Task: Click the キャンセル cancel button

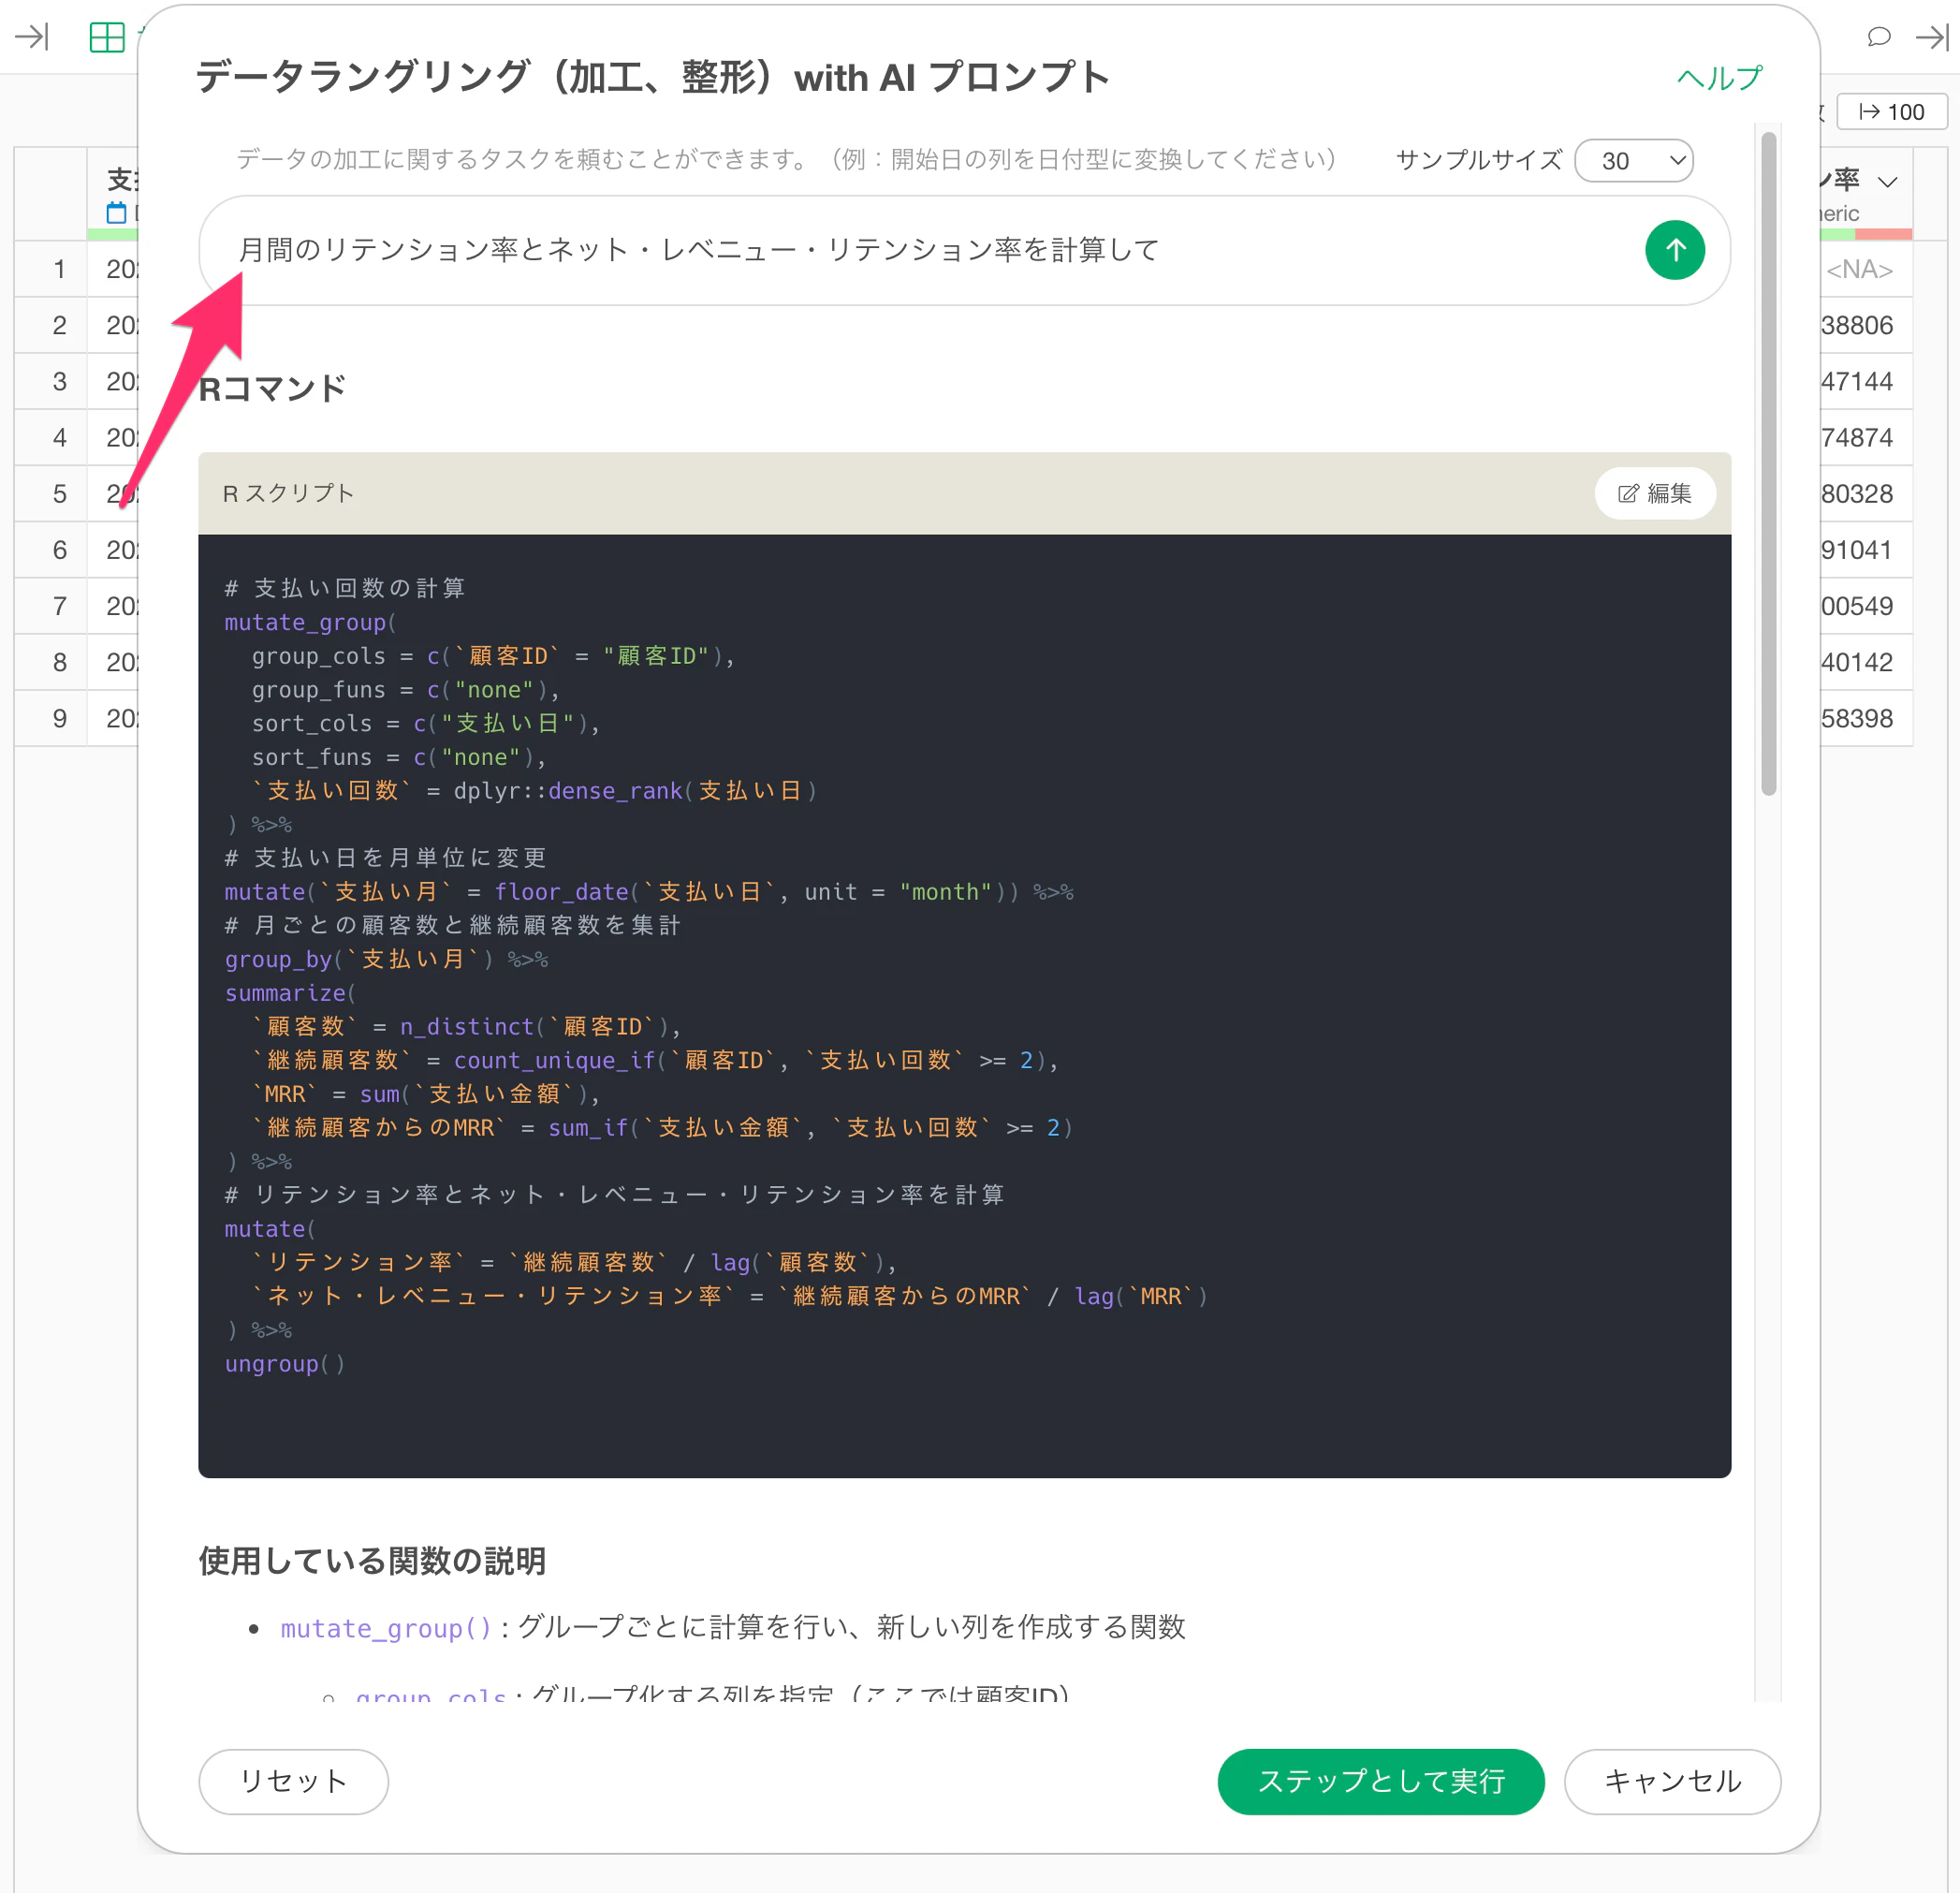Action: [x=1671, y=1780]
